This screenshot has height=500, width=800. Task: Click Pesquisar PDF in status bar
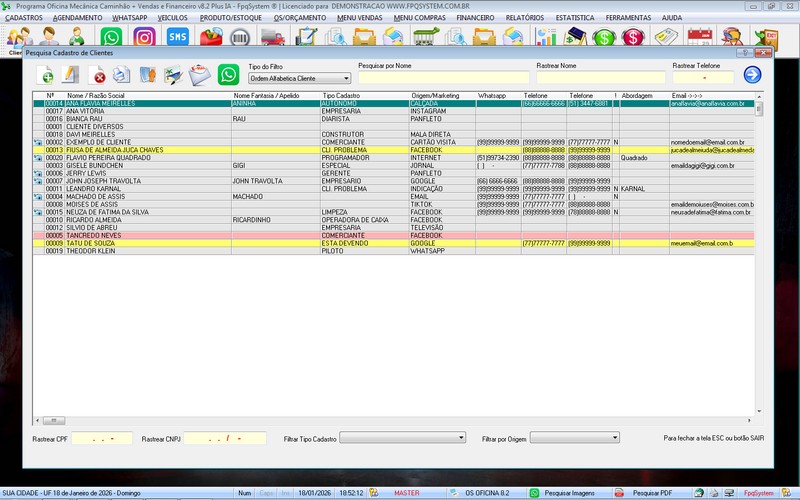tap(653, 493)
